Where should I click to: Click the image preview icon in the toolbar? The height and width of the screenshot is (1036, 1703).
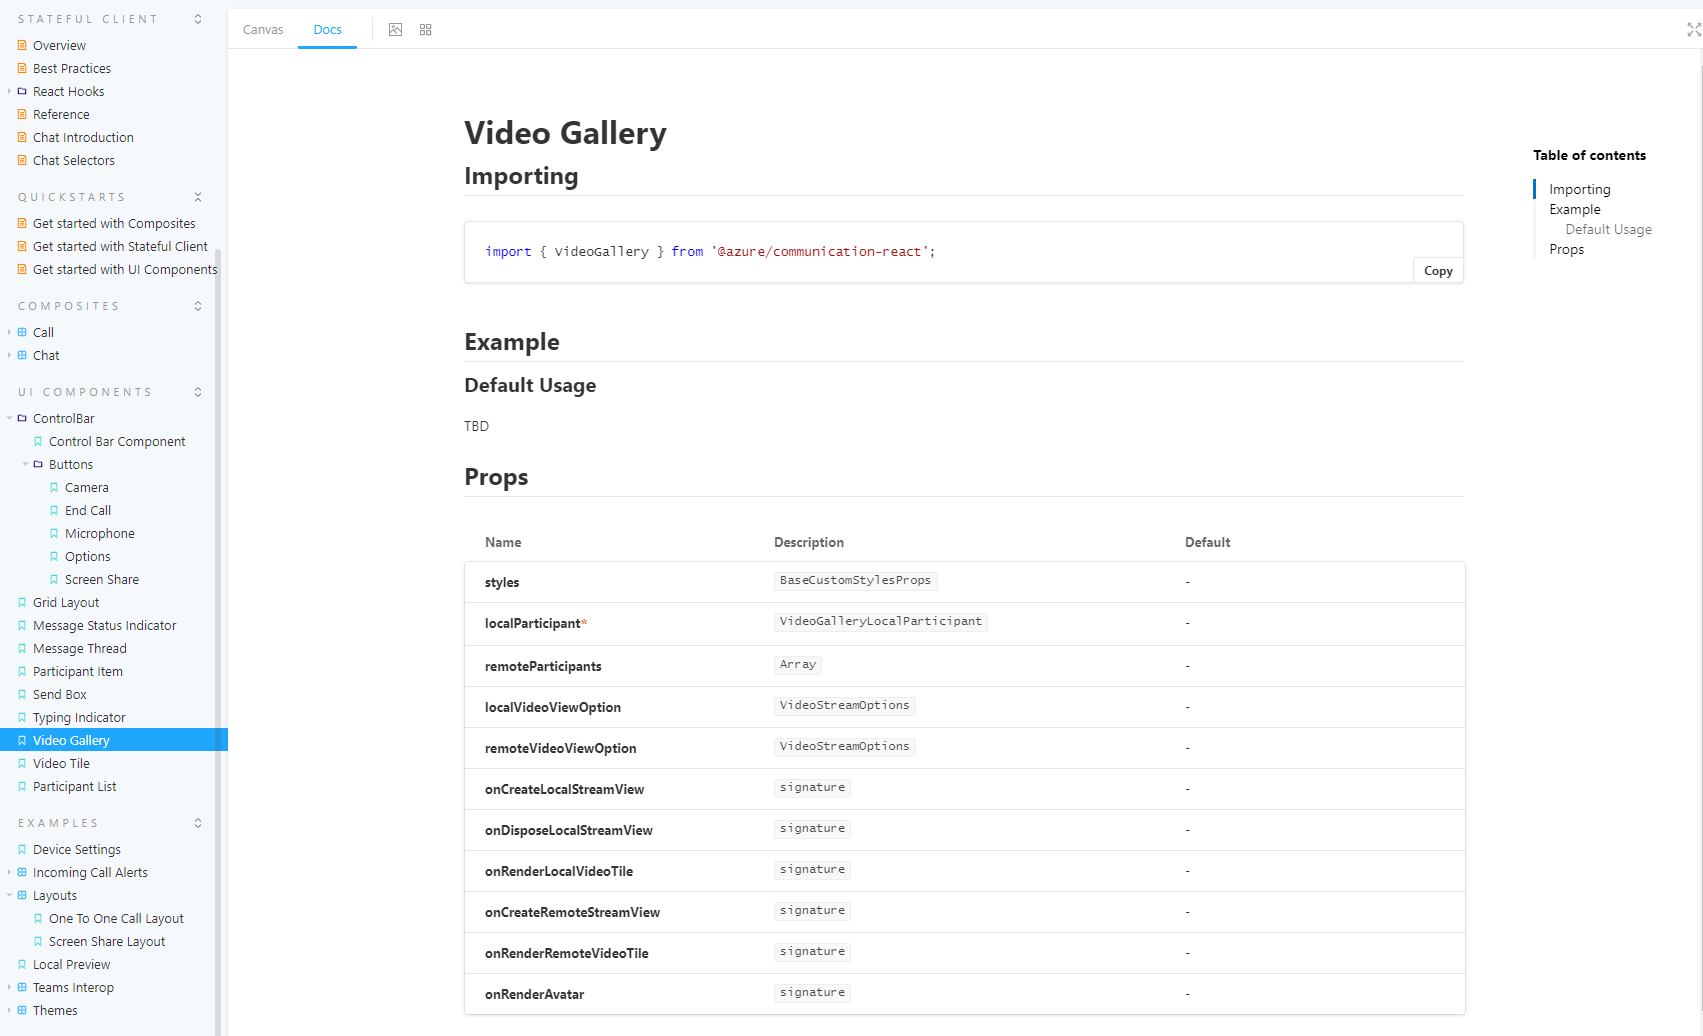395,29
